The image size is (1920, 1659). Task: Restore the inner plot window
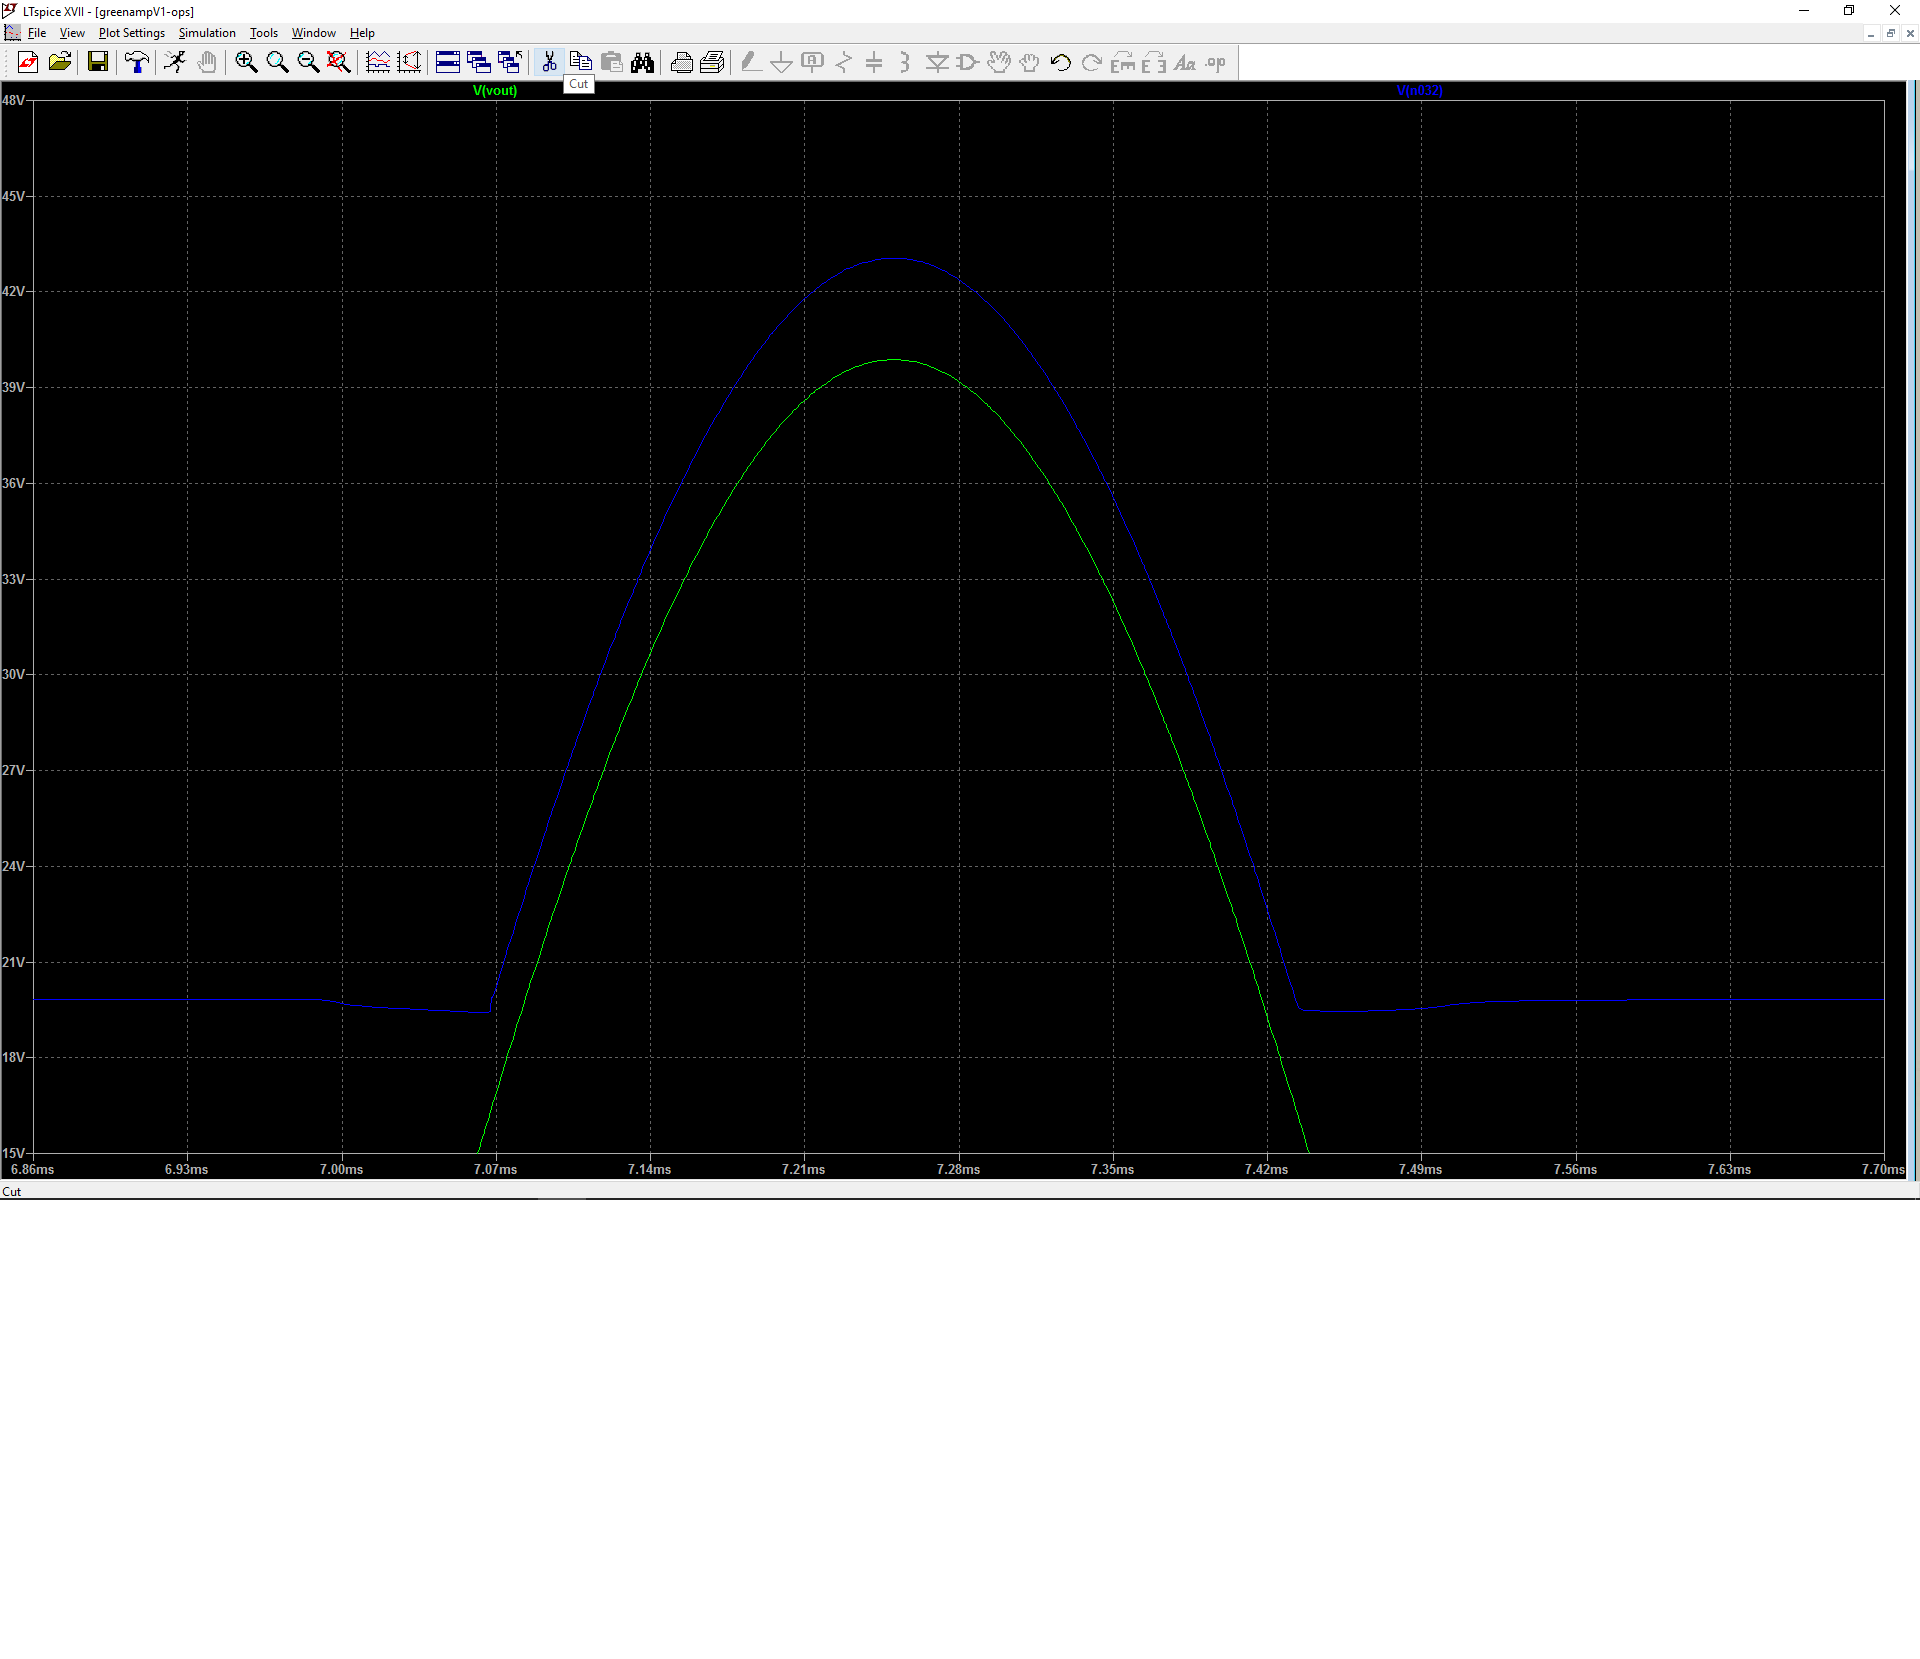coord(1891,33)
